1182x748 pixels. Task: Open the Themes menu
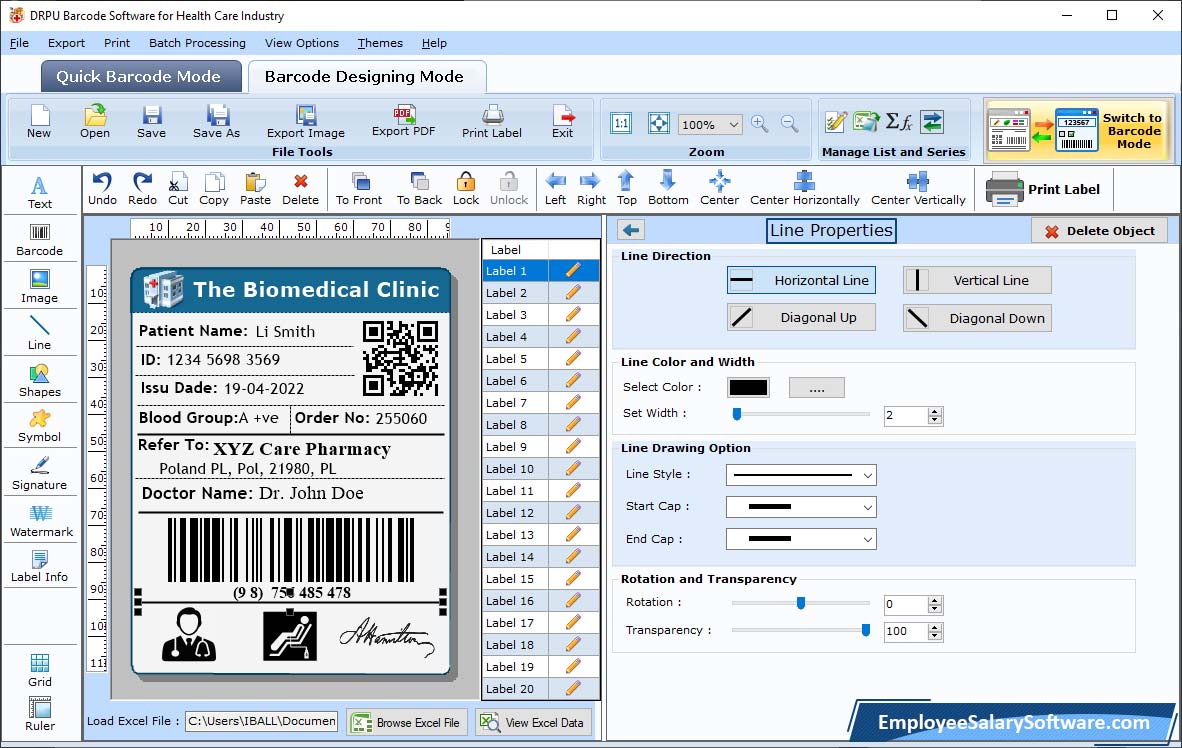380,43
